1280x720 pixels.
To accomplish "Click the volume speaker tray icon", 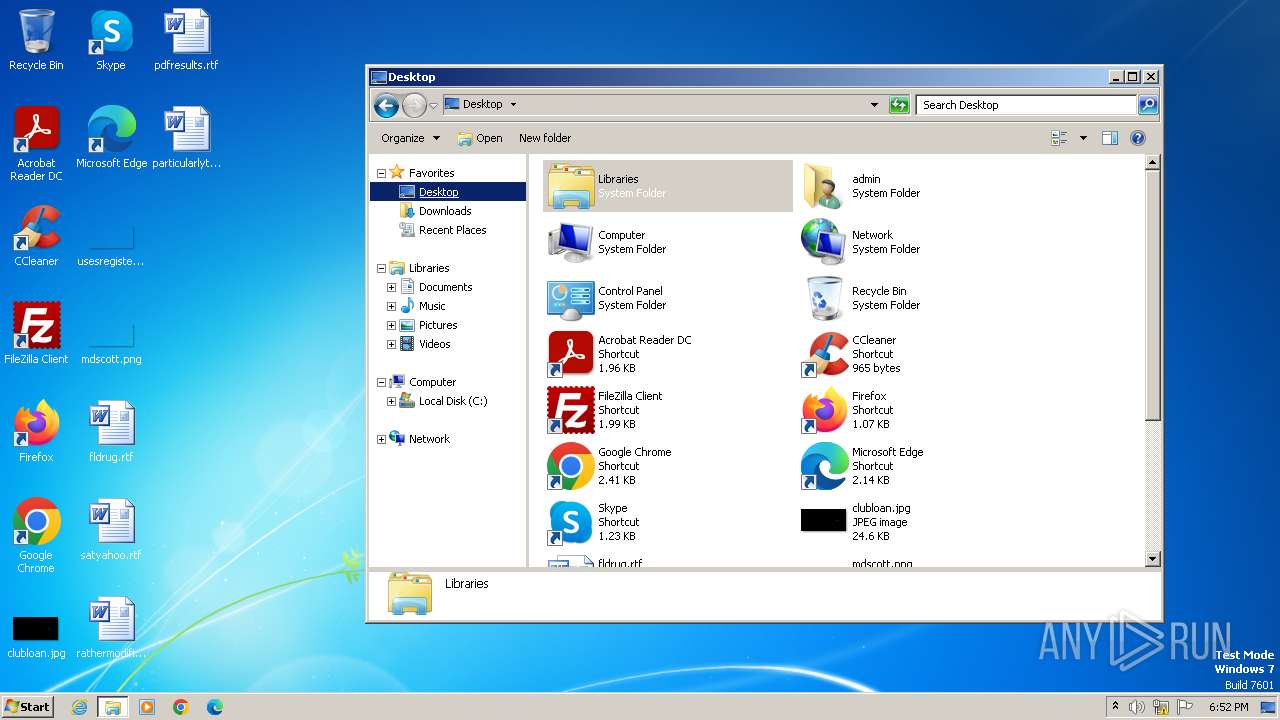I will click(x=1137, y=707).
